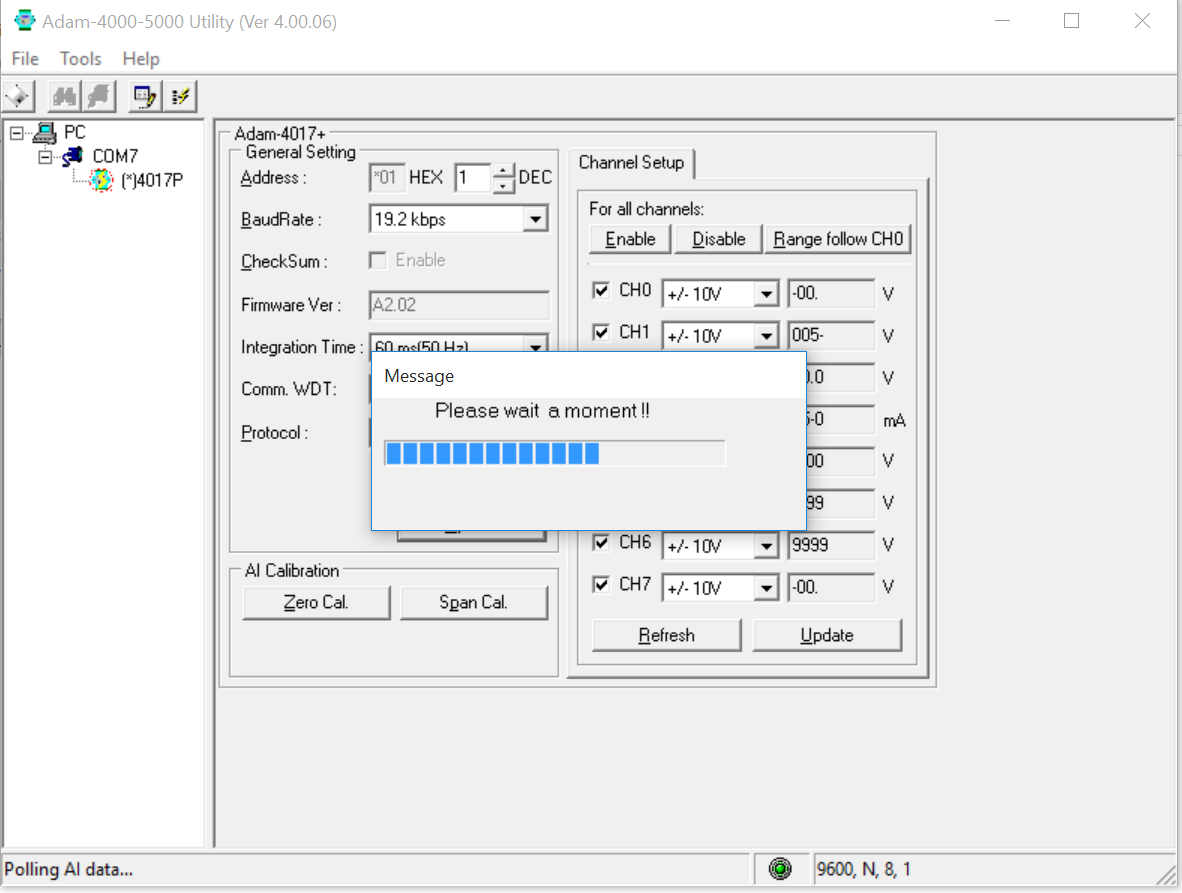Click the Message dialog title bar

[589, 376]
